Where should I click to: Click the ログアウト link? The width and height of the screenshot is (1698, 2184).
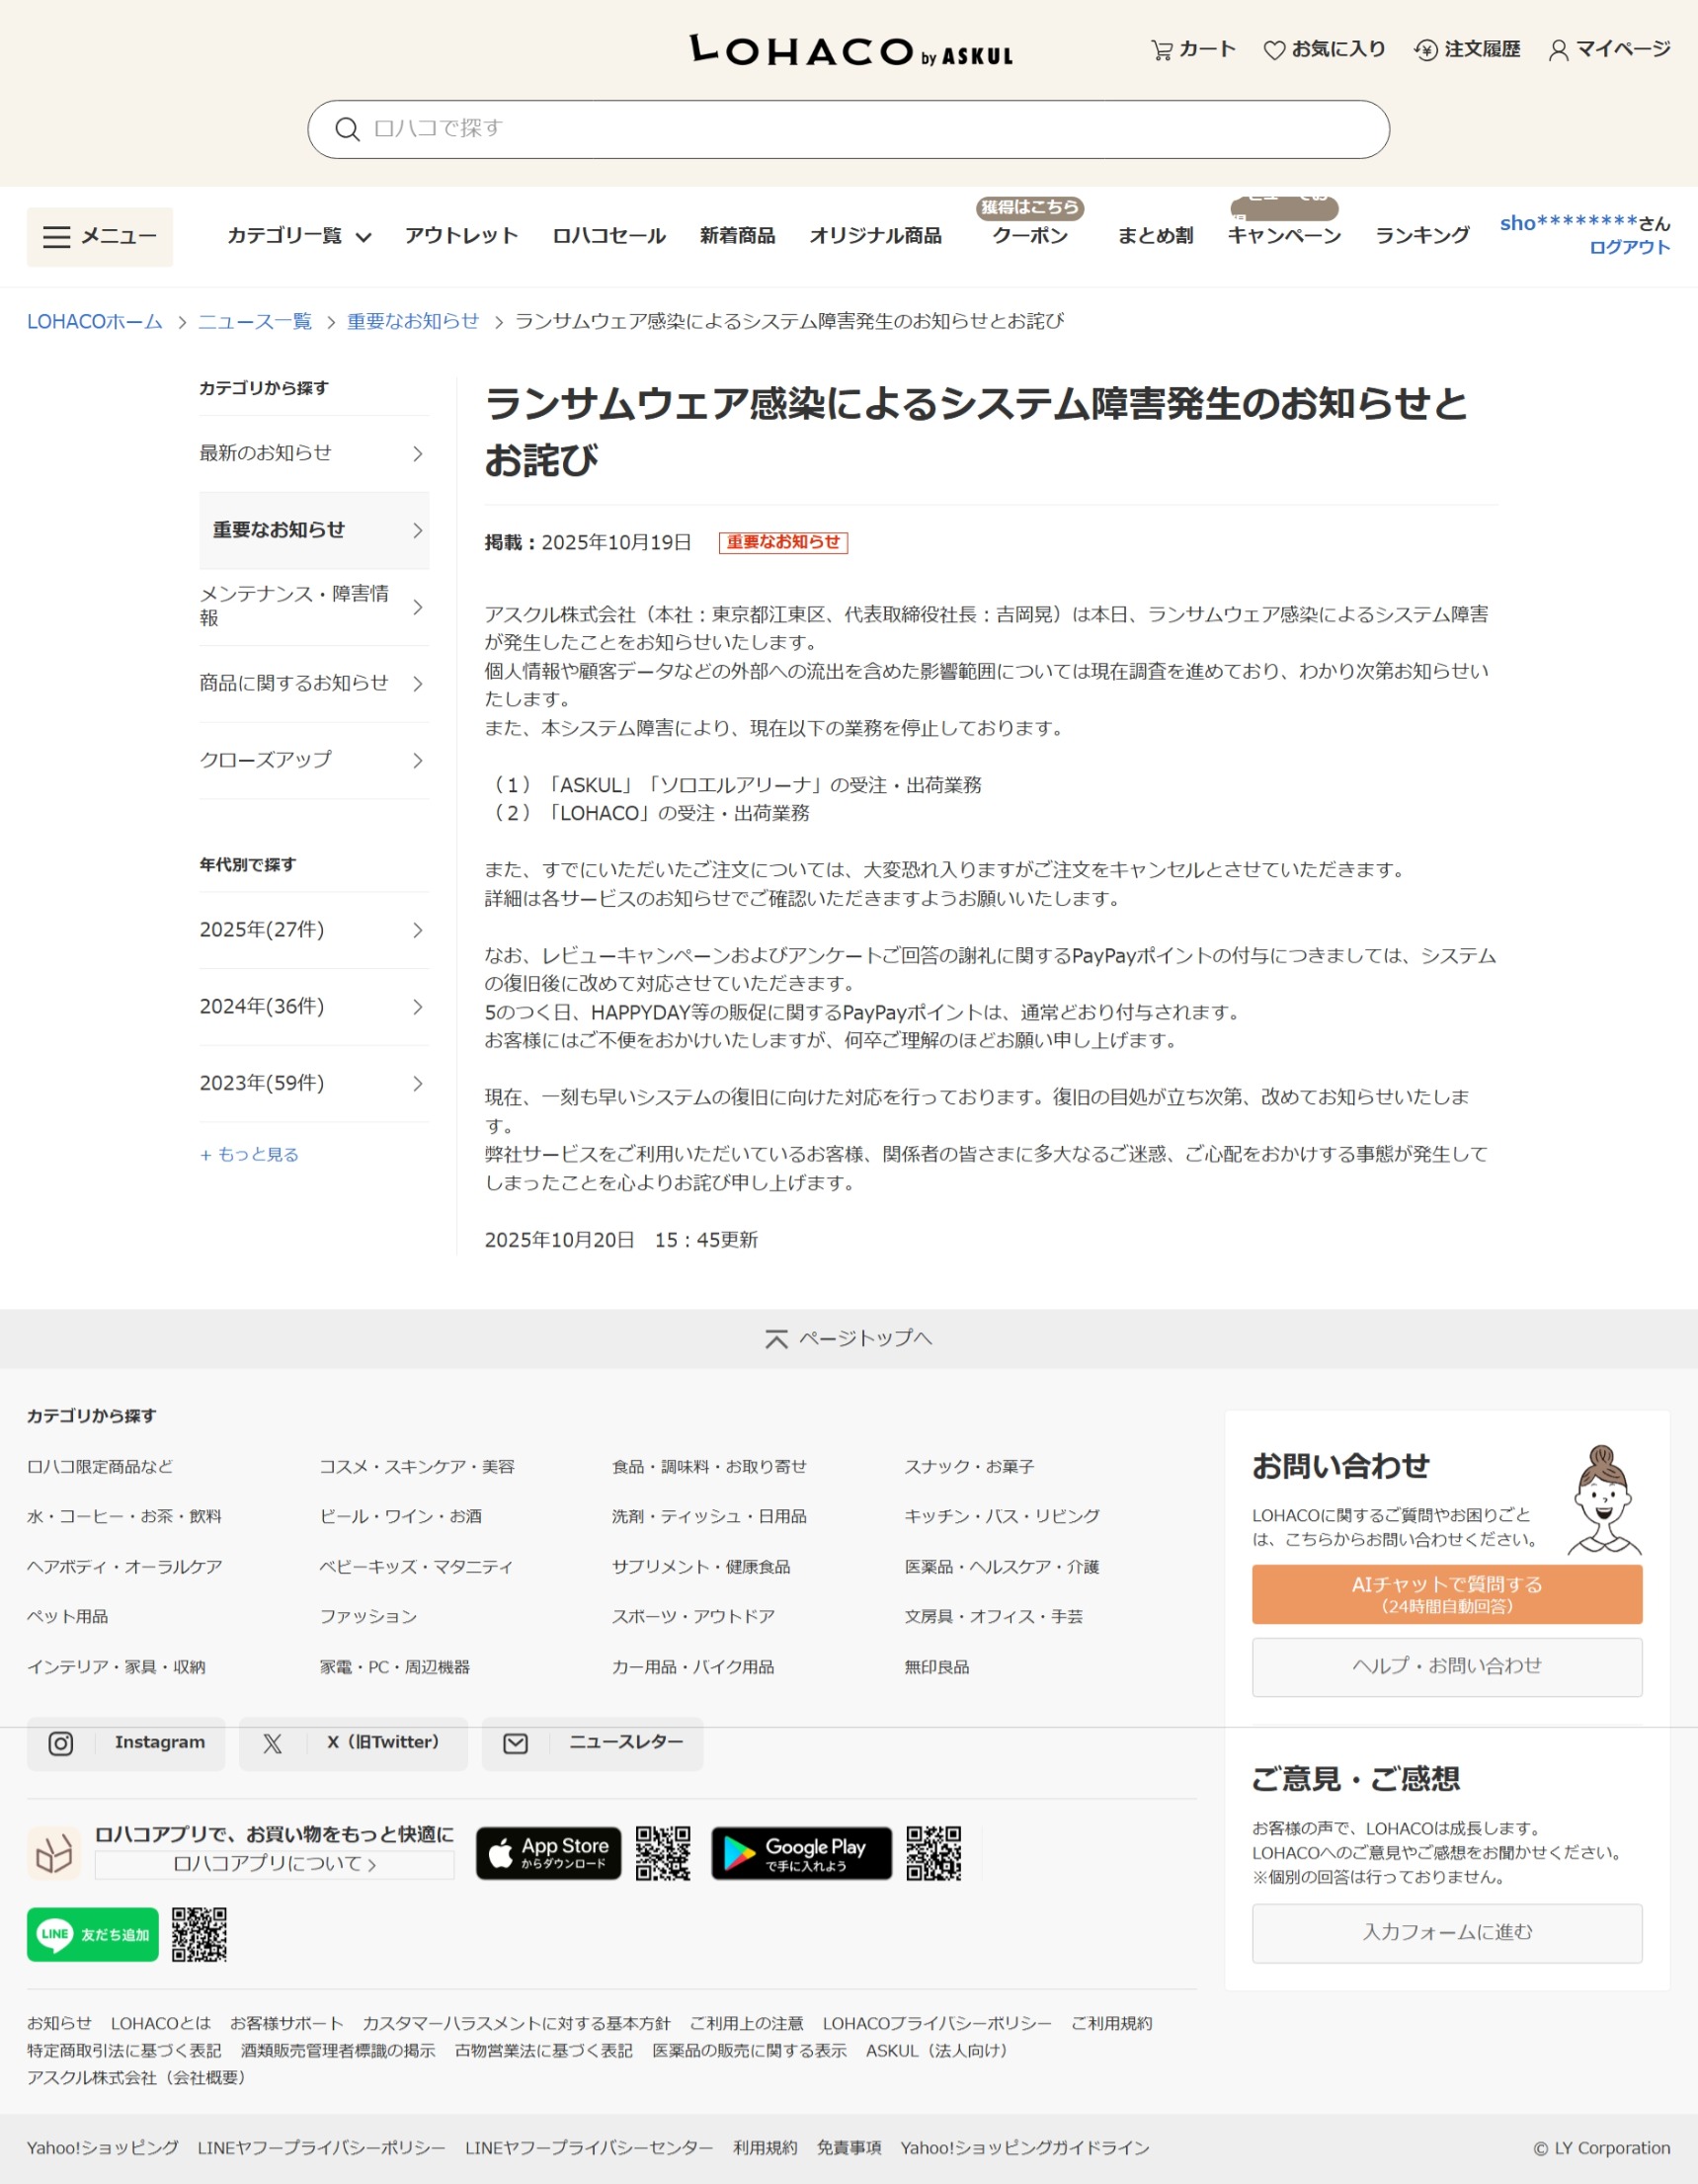click(1629, 247)
